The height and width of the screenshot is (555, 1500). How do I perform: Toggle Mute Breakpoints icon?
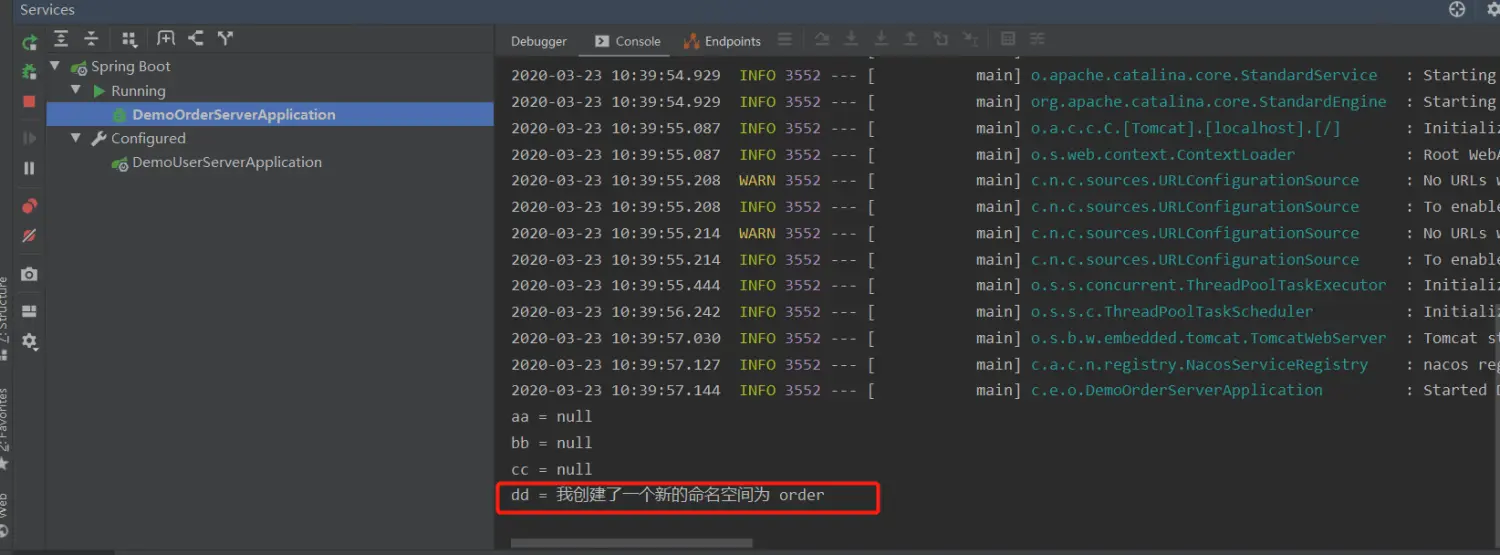29,236
